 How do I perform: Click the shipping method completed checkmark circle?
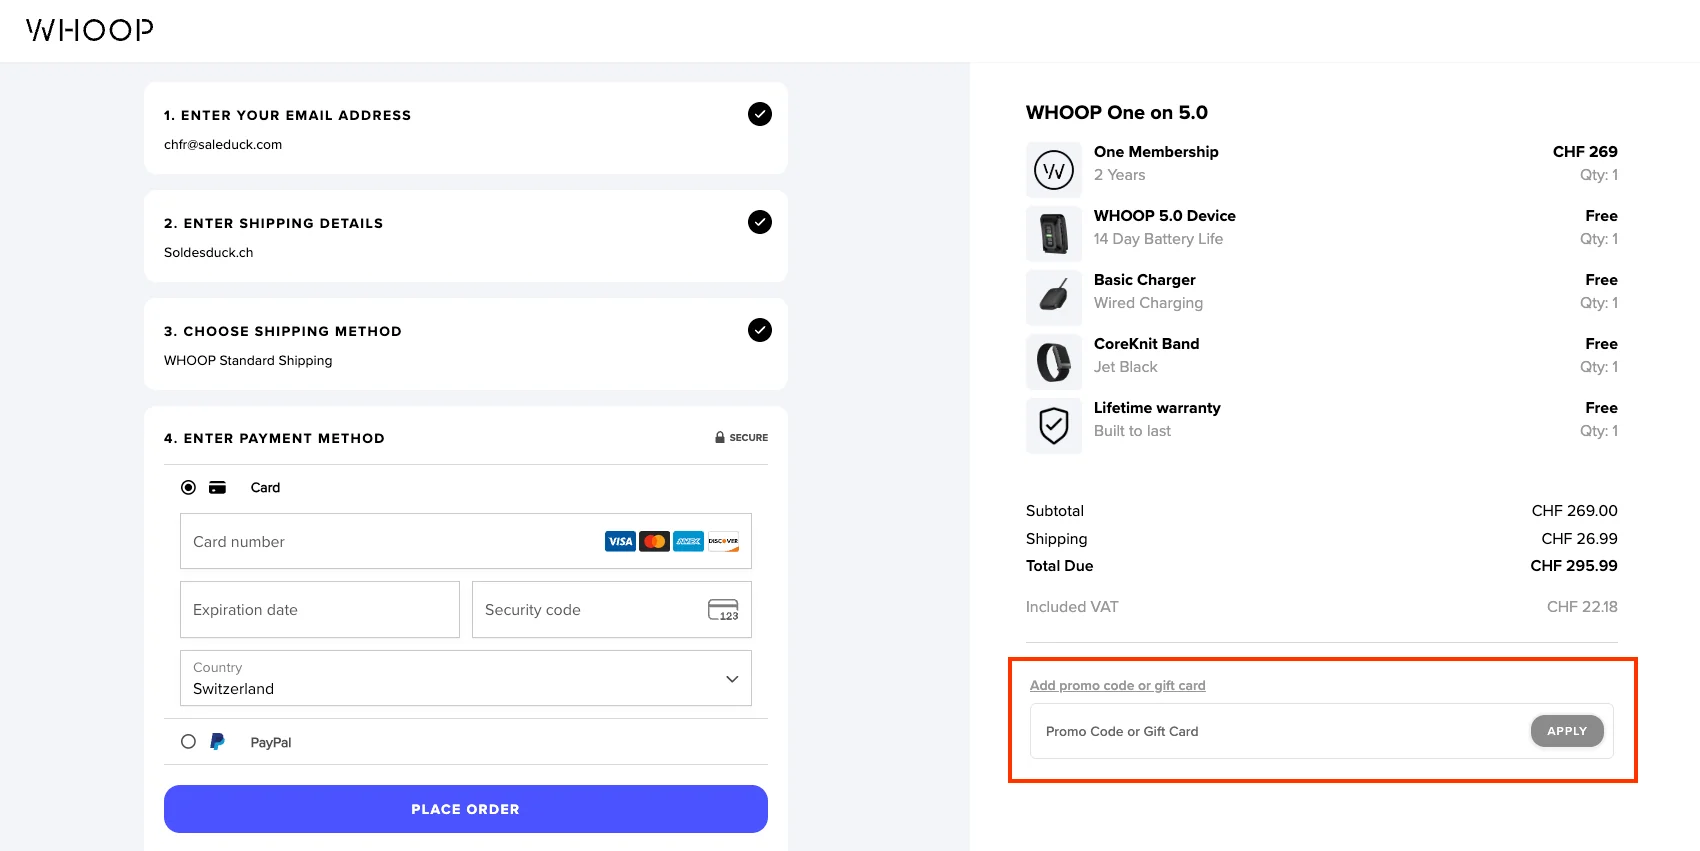[x=759, y=330]
